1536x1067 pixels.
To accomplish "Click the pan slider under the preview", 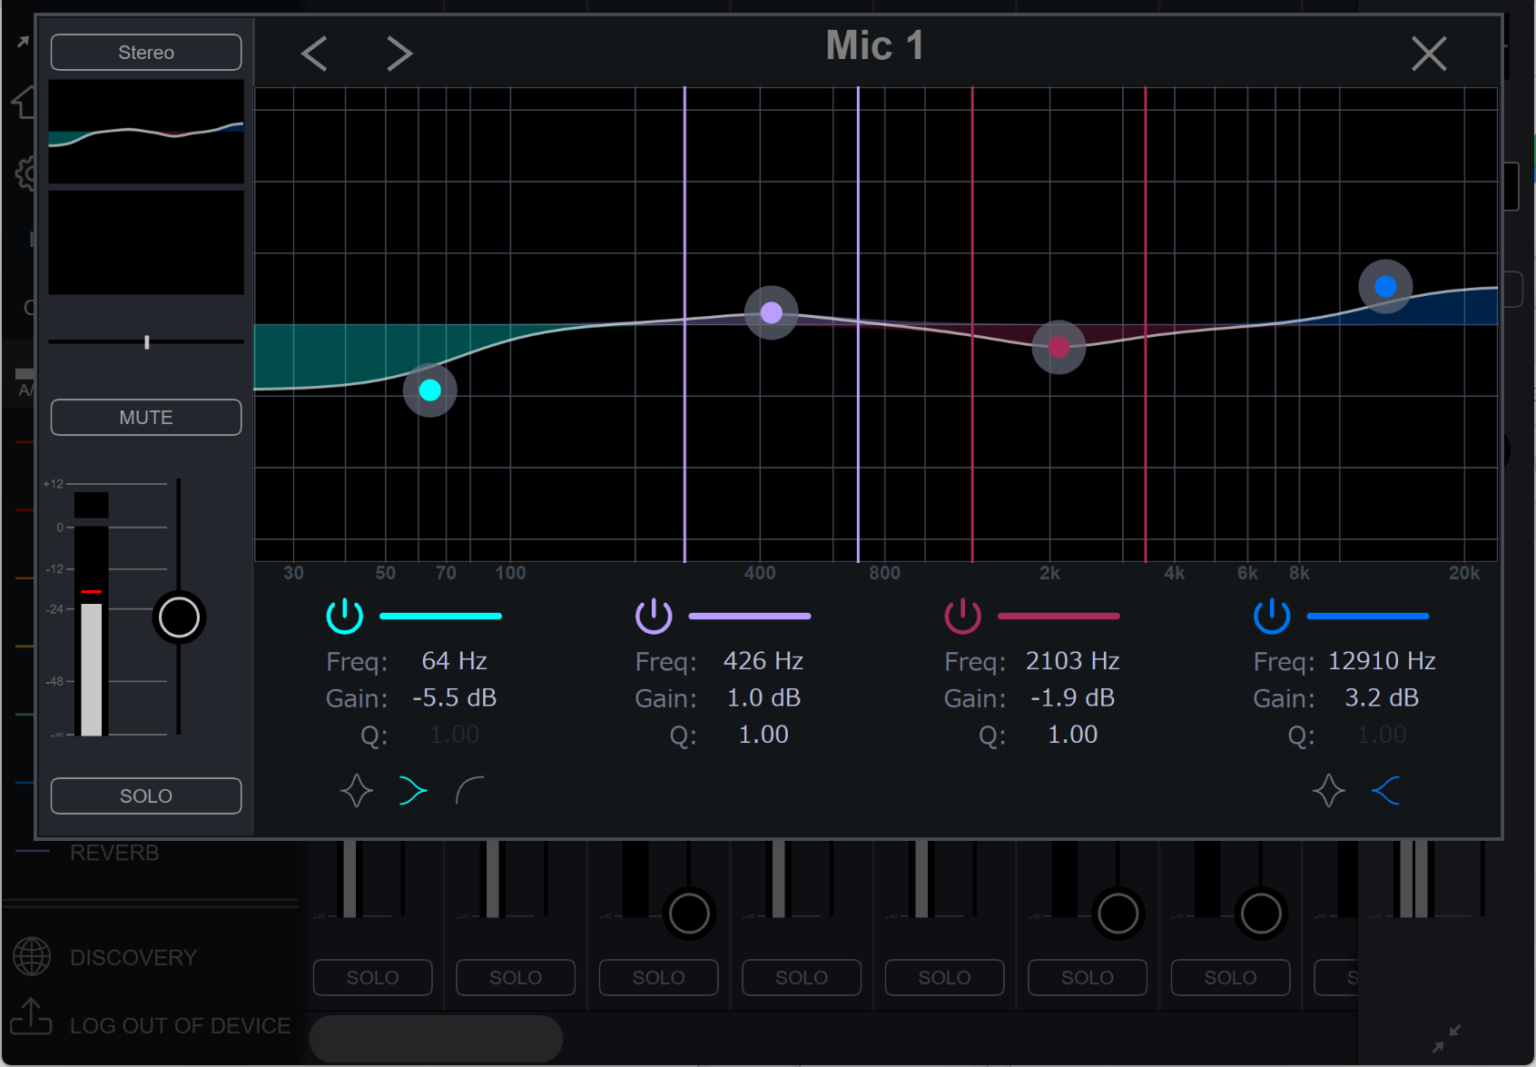I will [147, 342].
